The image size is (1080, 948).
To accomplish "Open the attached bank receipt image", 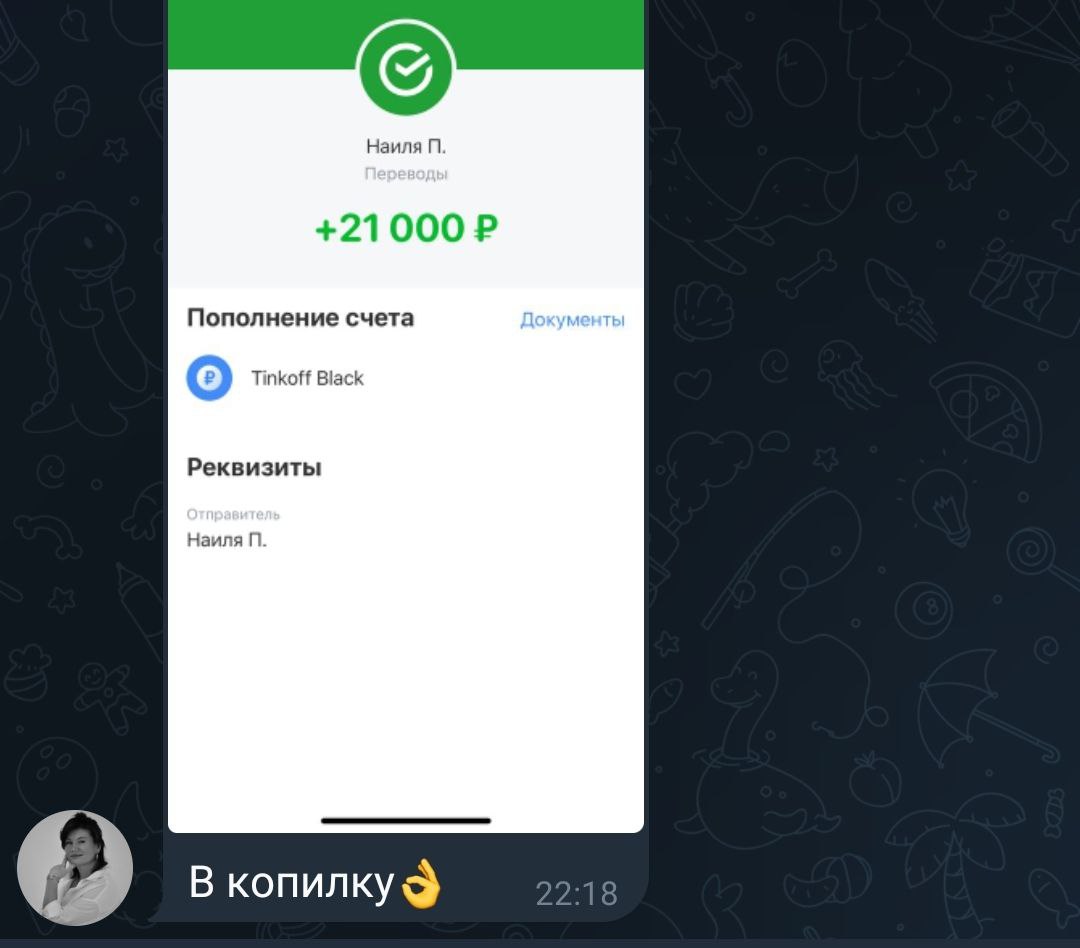I will tap(406, 416).
